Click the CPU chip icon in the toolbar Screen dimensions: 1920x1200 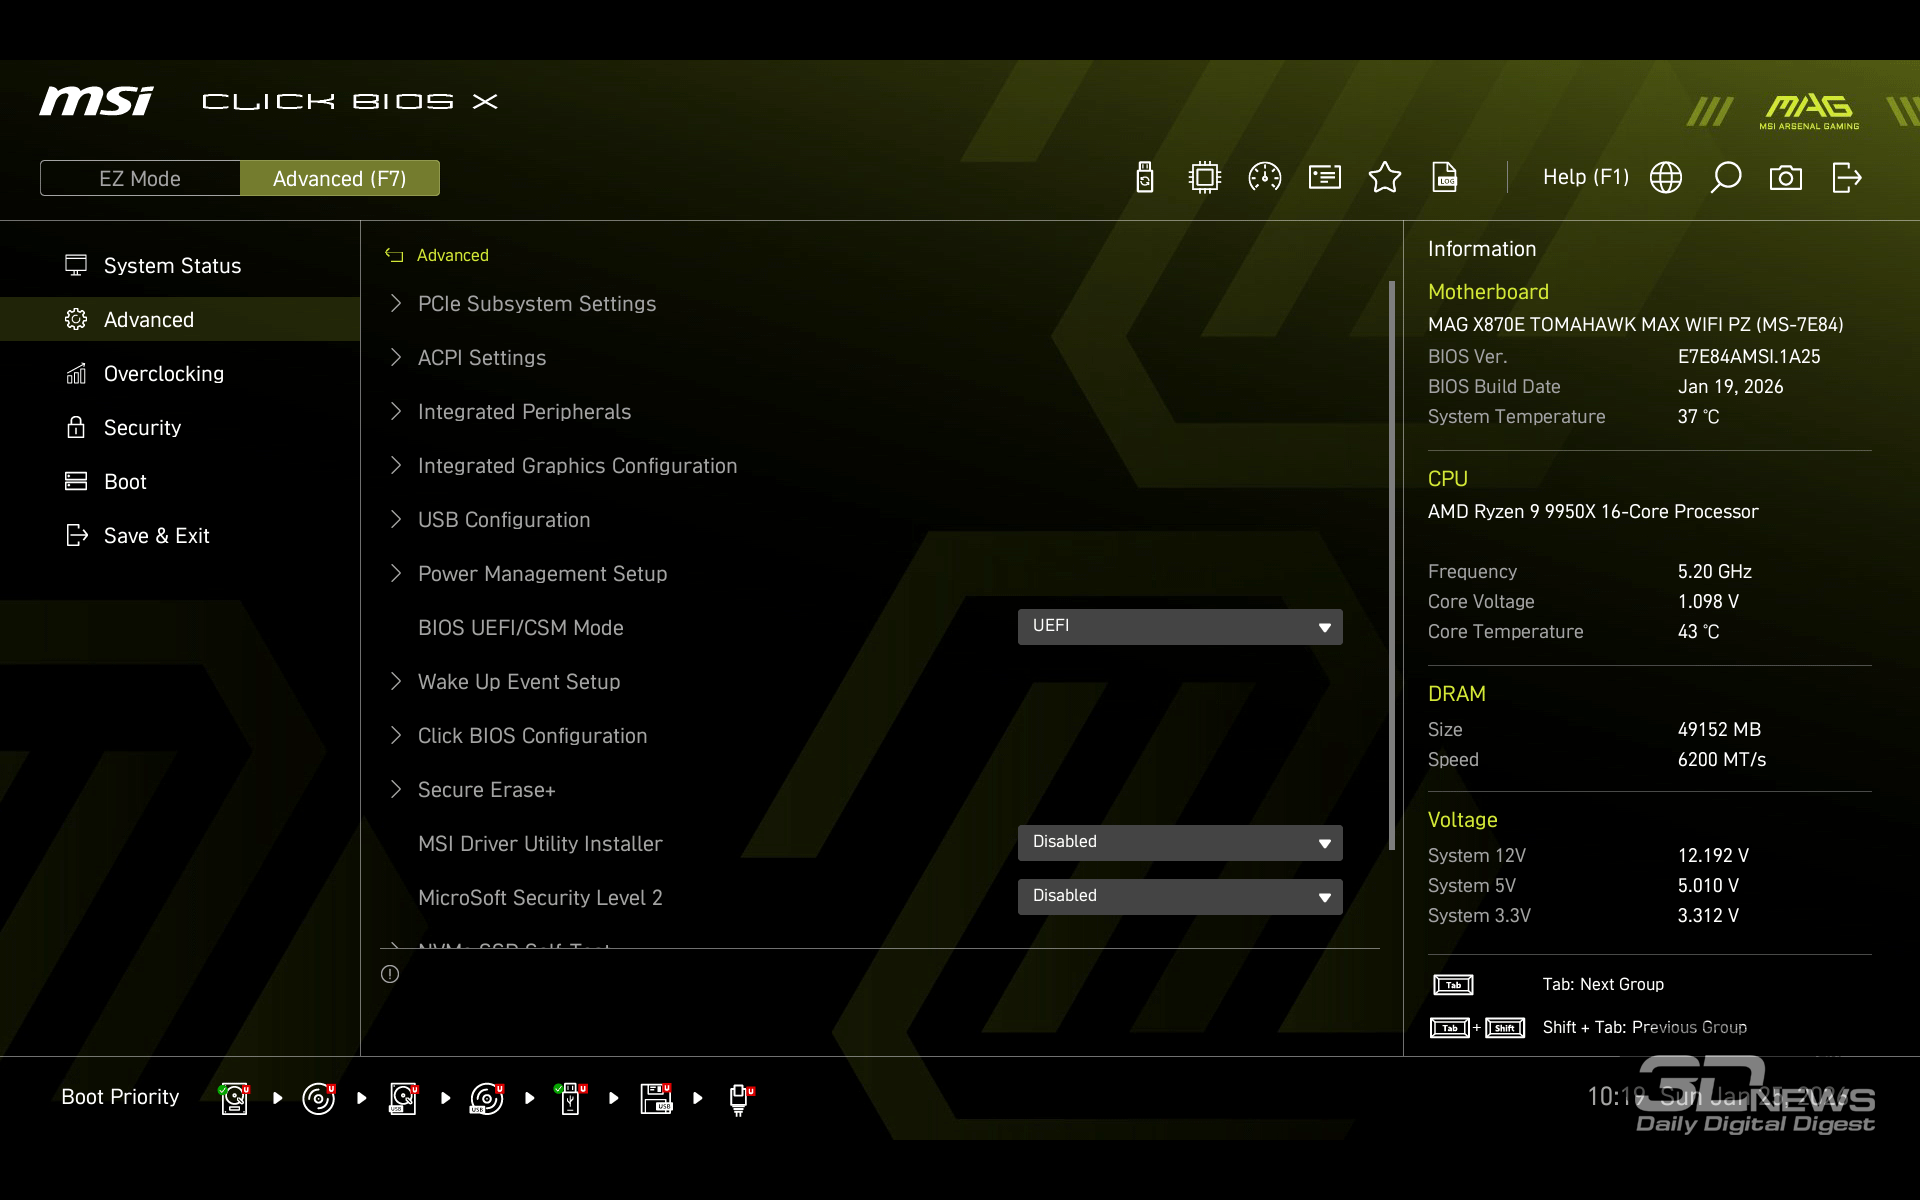point(1205,178)
